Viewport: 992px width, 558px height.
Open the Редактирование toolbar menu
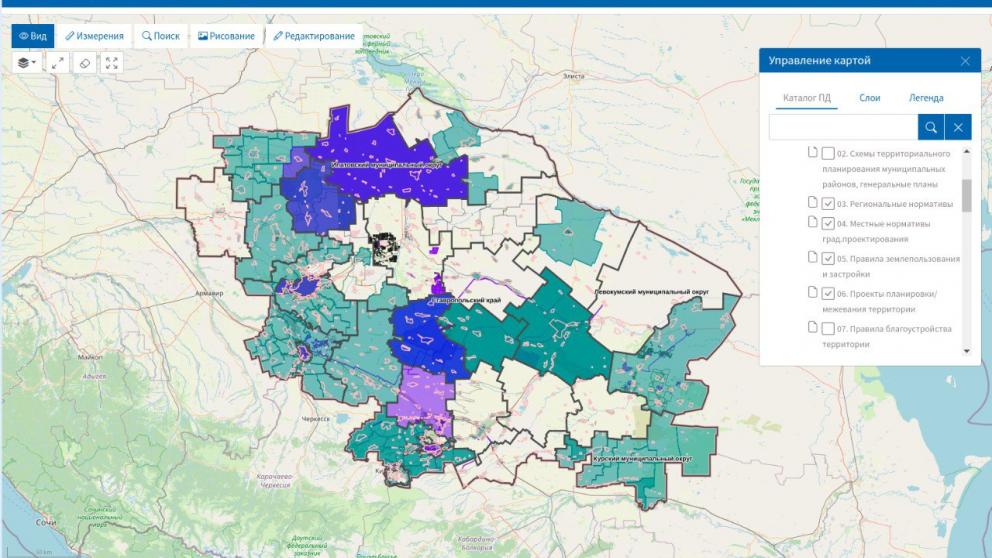tap(313, 36)
